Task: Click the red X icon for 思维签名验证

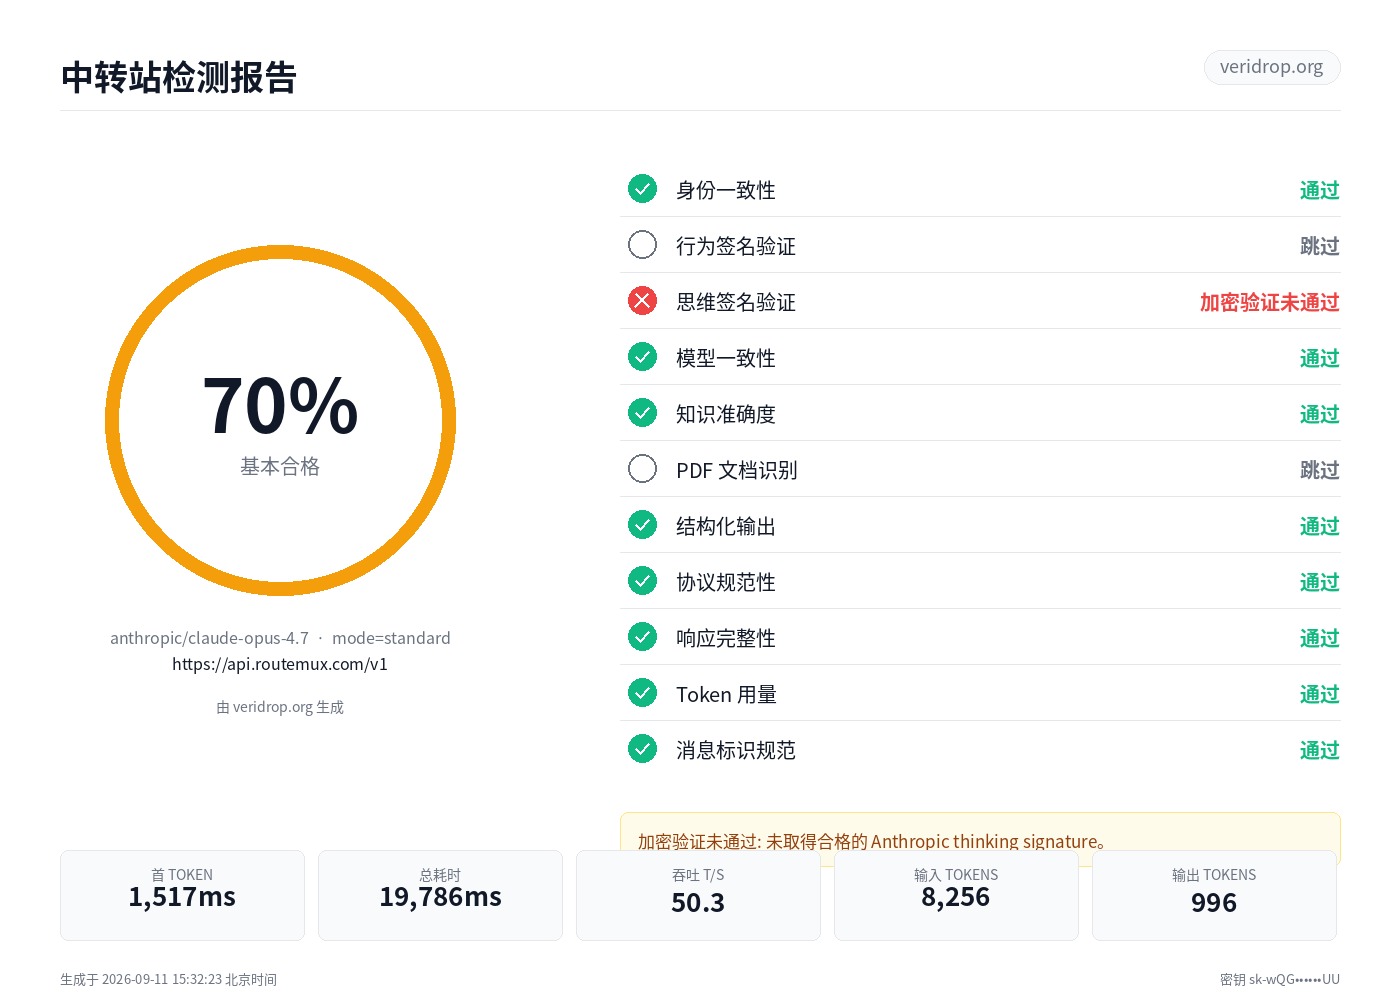Action: tap(642, 301)
